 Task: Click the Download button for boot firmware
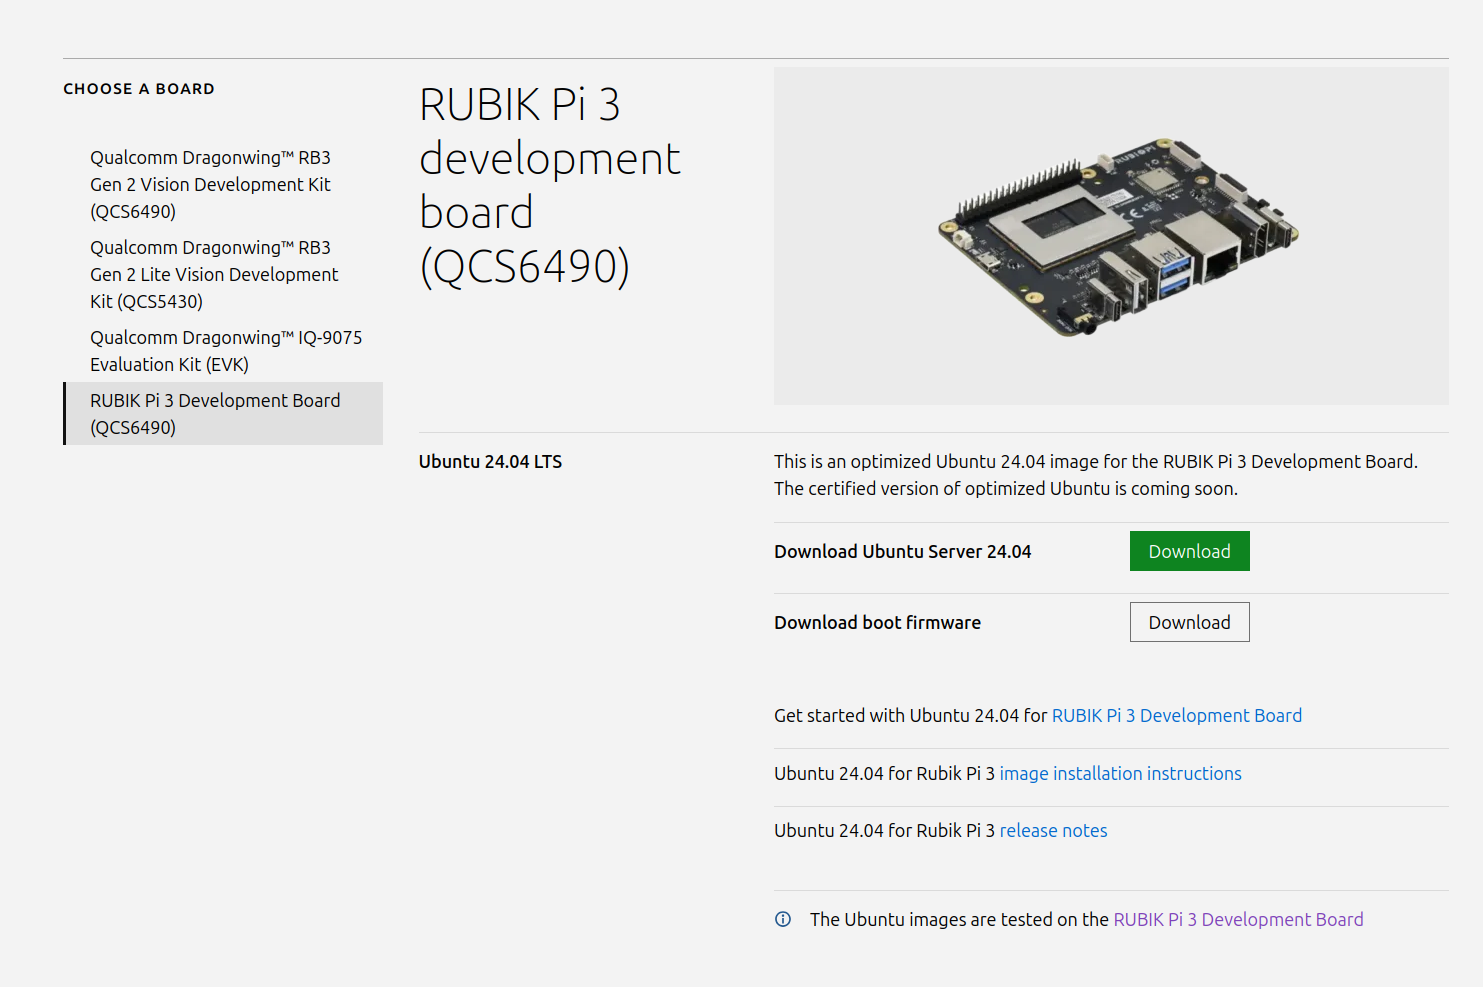tap(1189, 622)
